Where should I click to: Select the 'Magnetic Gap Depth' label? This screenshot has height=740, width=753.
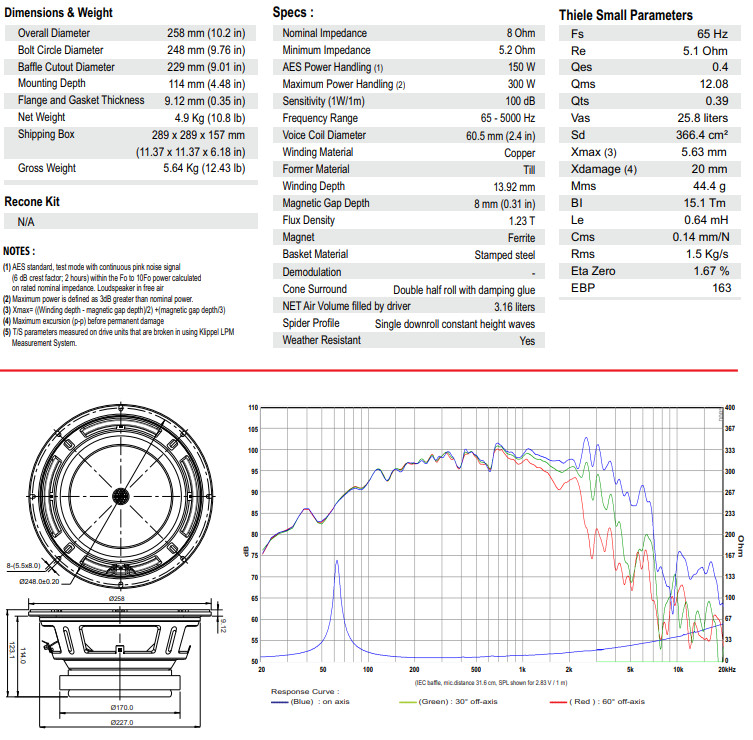click(326, 203)
